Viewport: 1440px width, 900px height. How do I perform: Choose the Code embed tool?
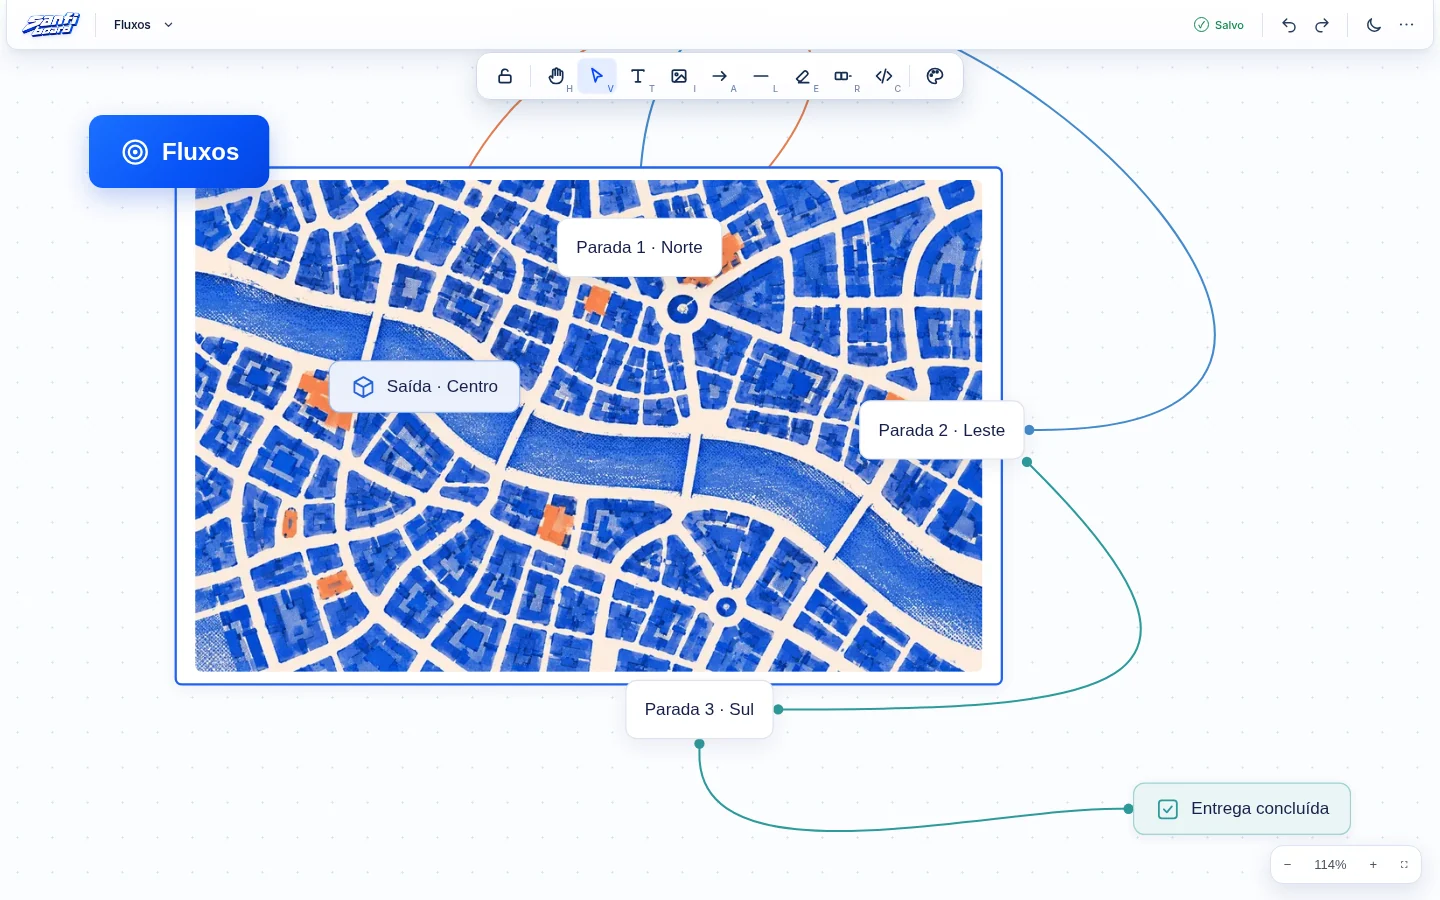point(884,76)
